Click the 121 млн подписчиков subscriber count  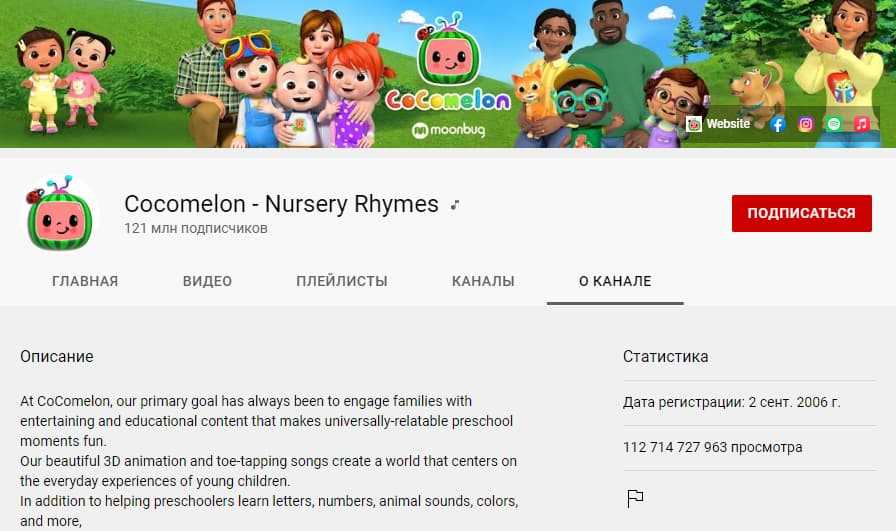[x=195, y=228]
